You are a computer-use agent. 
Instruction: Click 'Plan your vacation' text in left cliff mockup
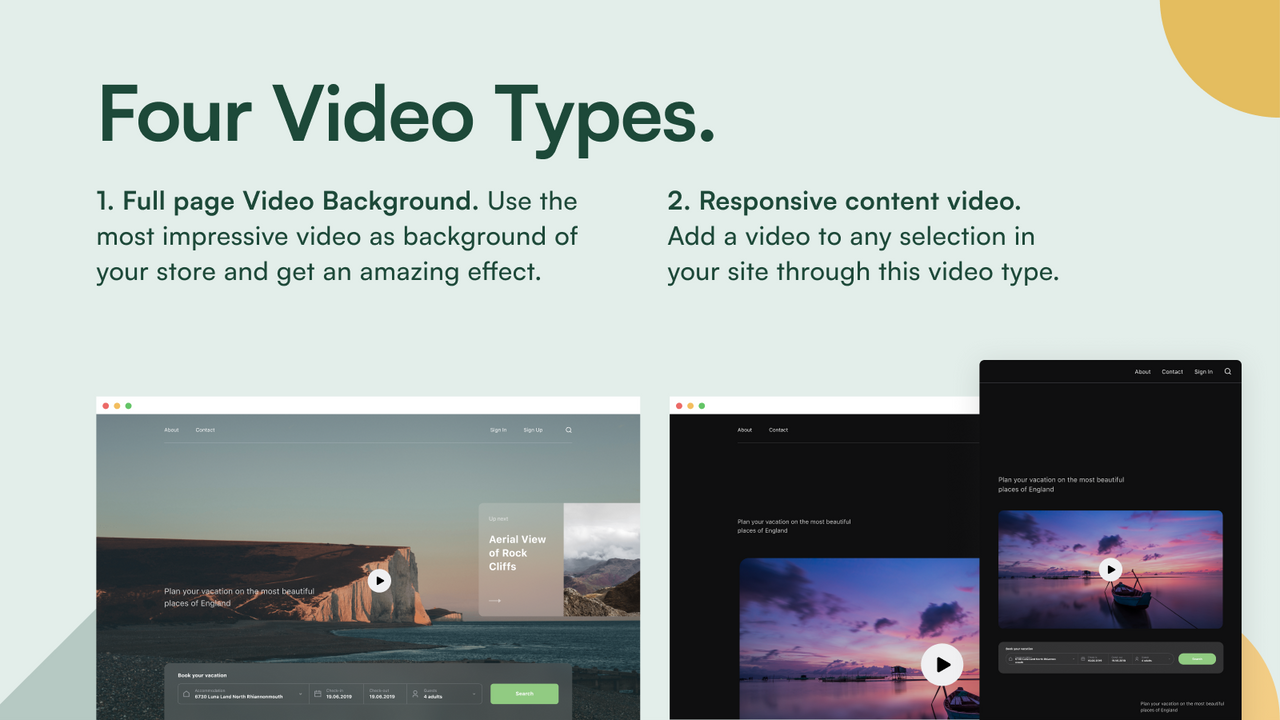click(239, 597)
